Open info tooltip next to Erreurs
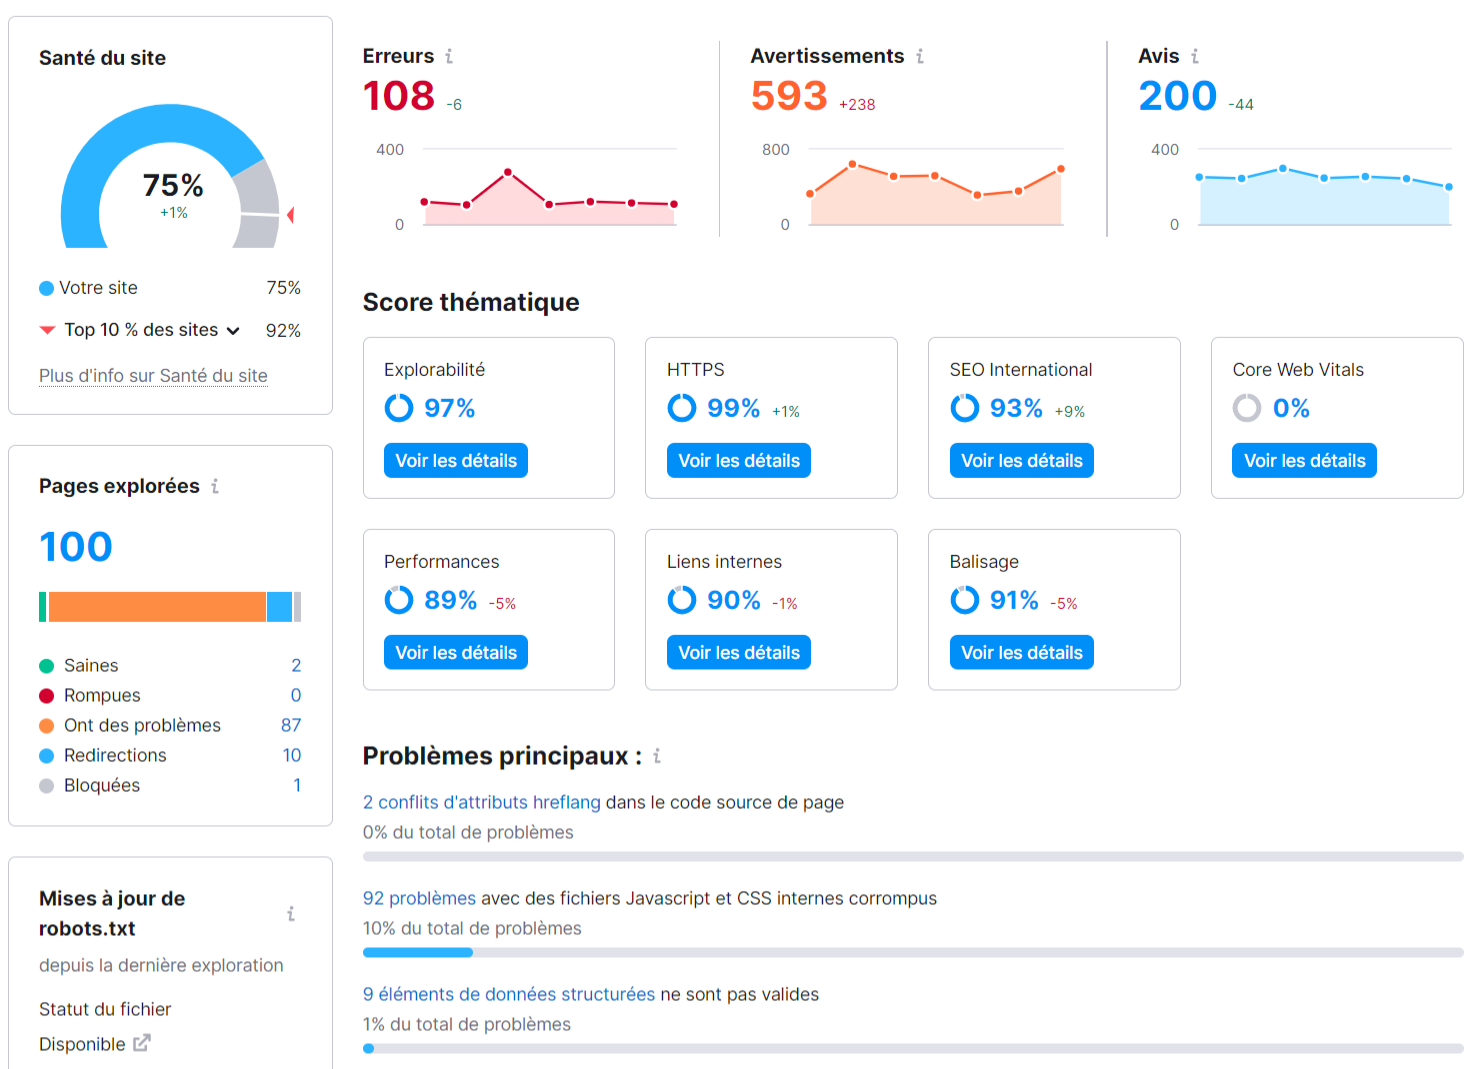 [x=450, y=56]
